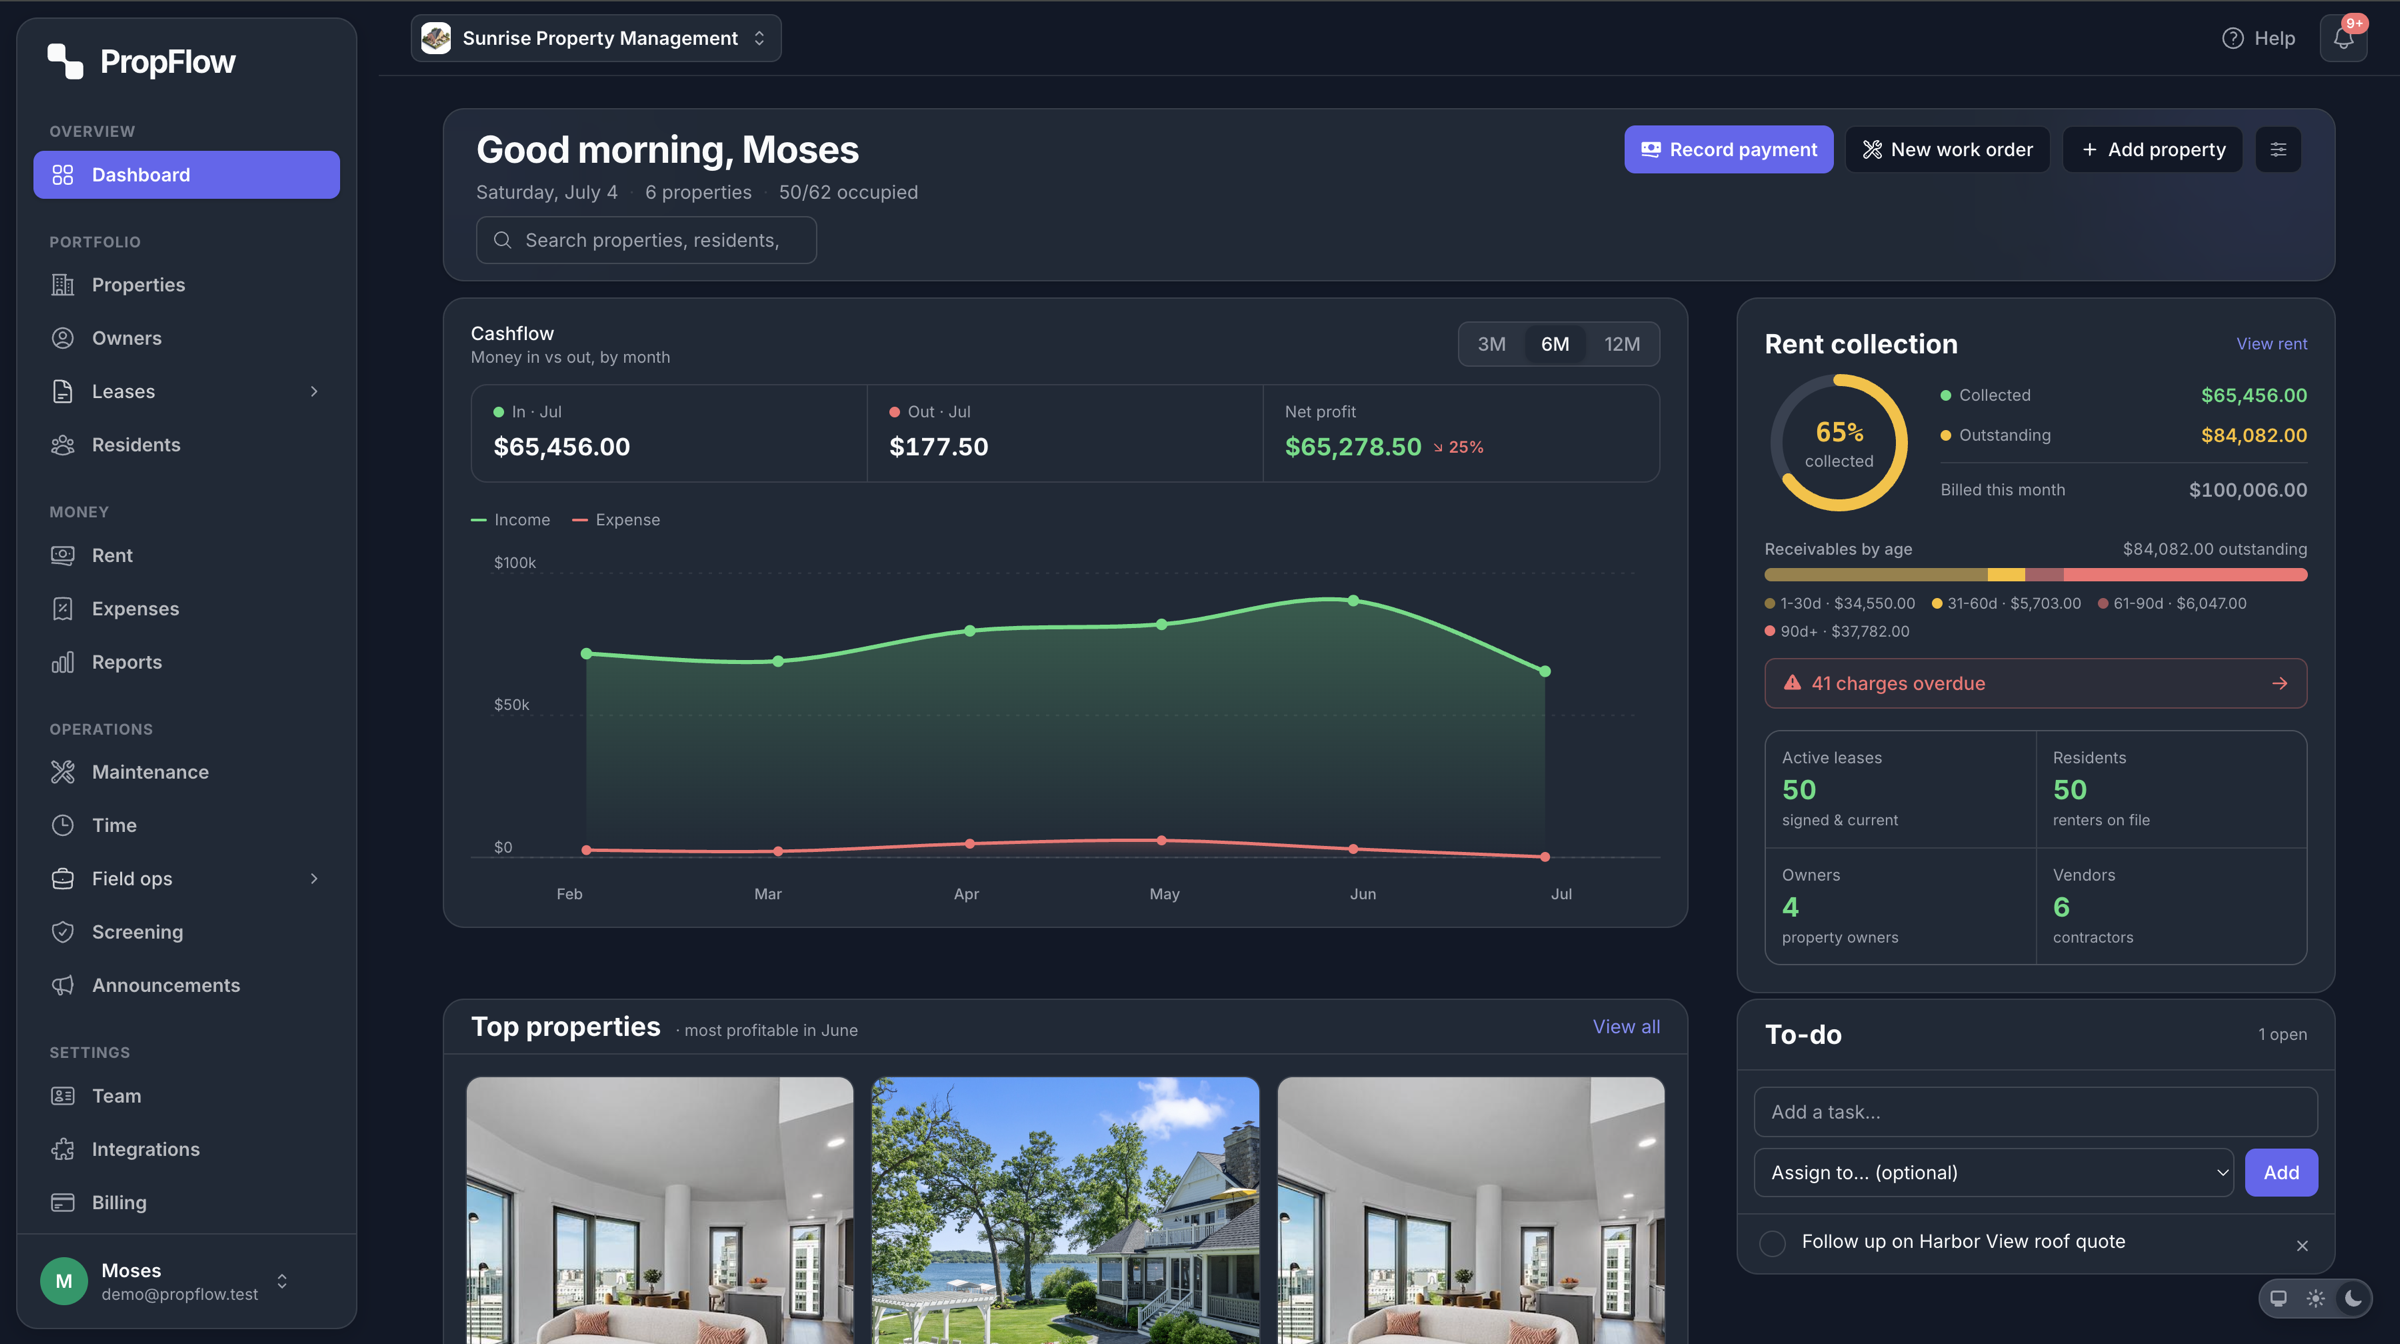The image size is (2400, 1344).
Task: Open the first top property photo
Action: [660, 1210]
